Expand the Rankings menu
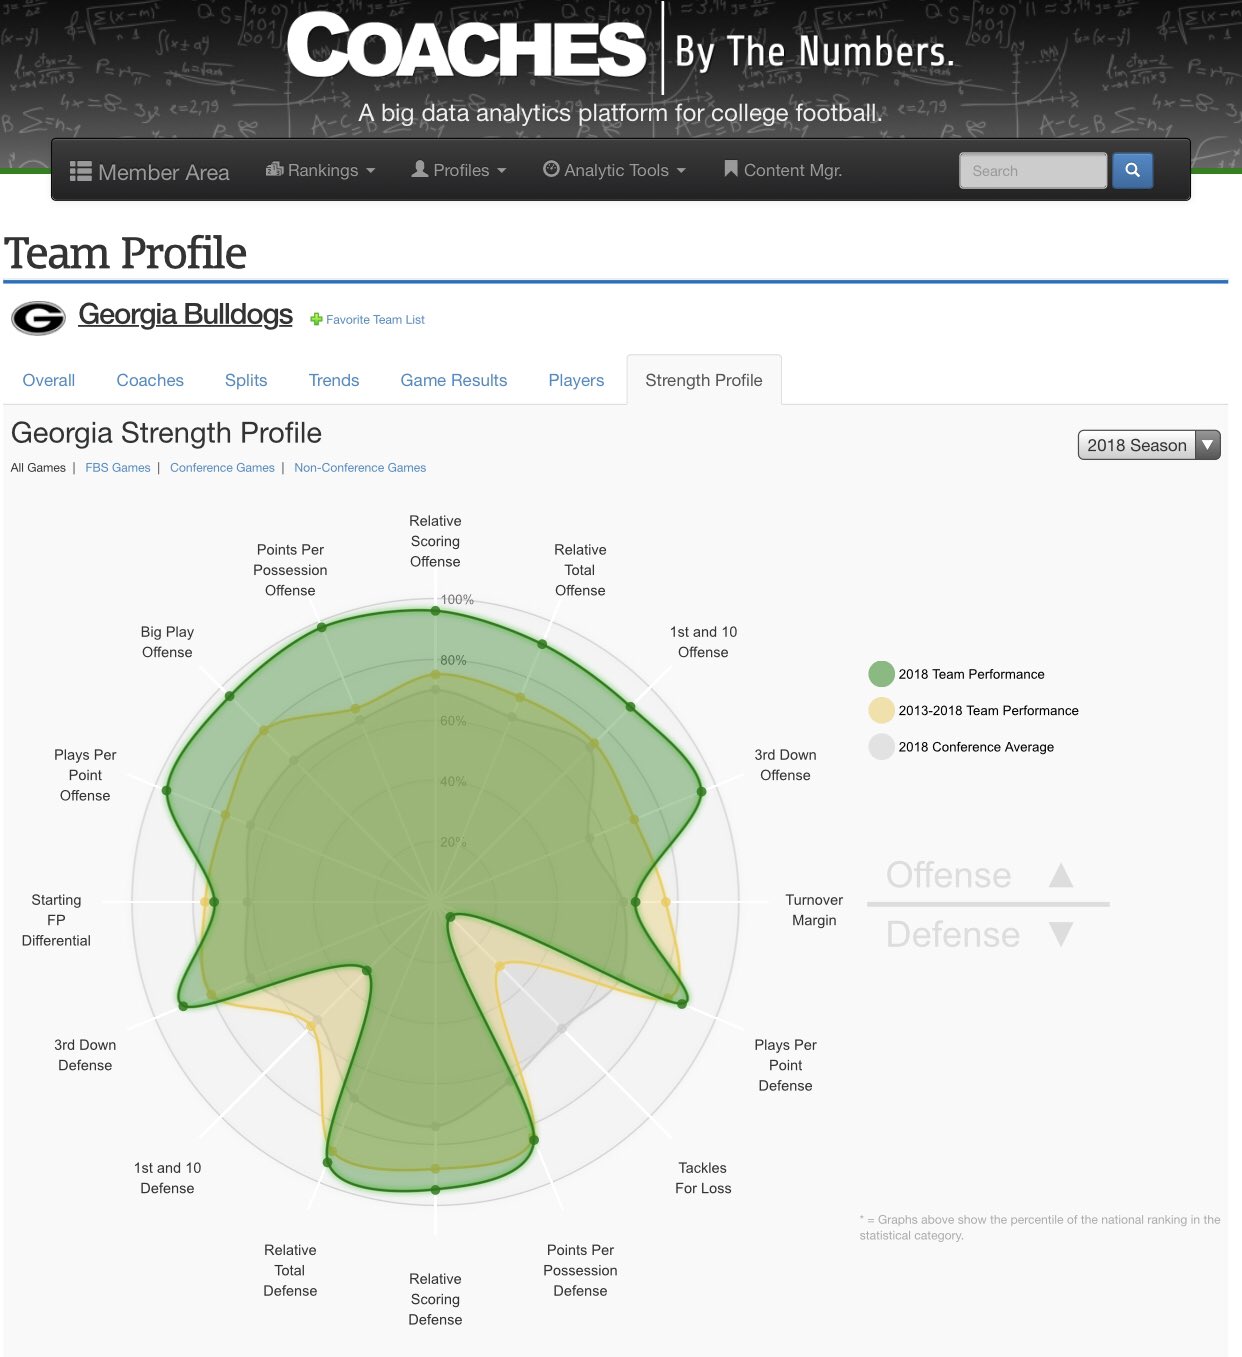This screenshot has width=1242, height=1357. (x=321, y=171)
